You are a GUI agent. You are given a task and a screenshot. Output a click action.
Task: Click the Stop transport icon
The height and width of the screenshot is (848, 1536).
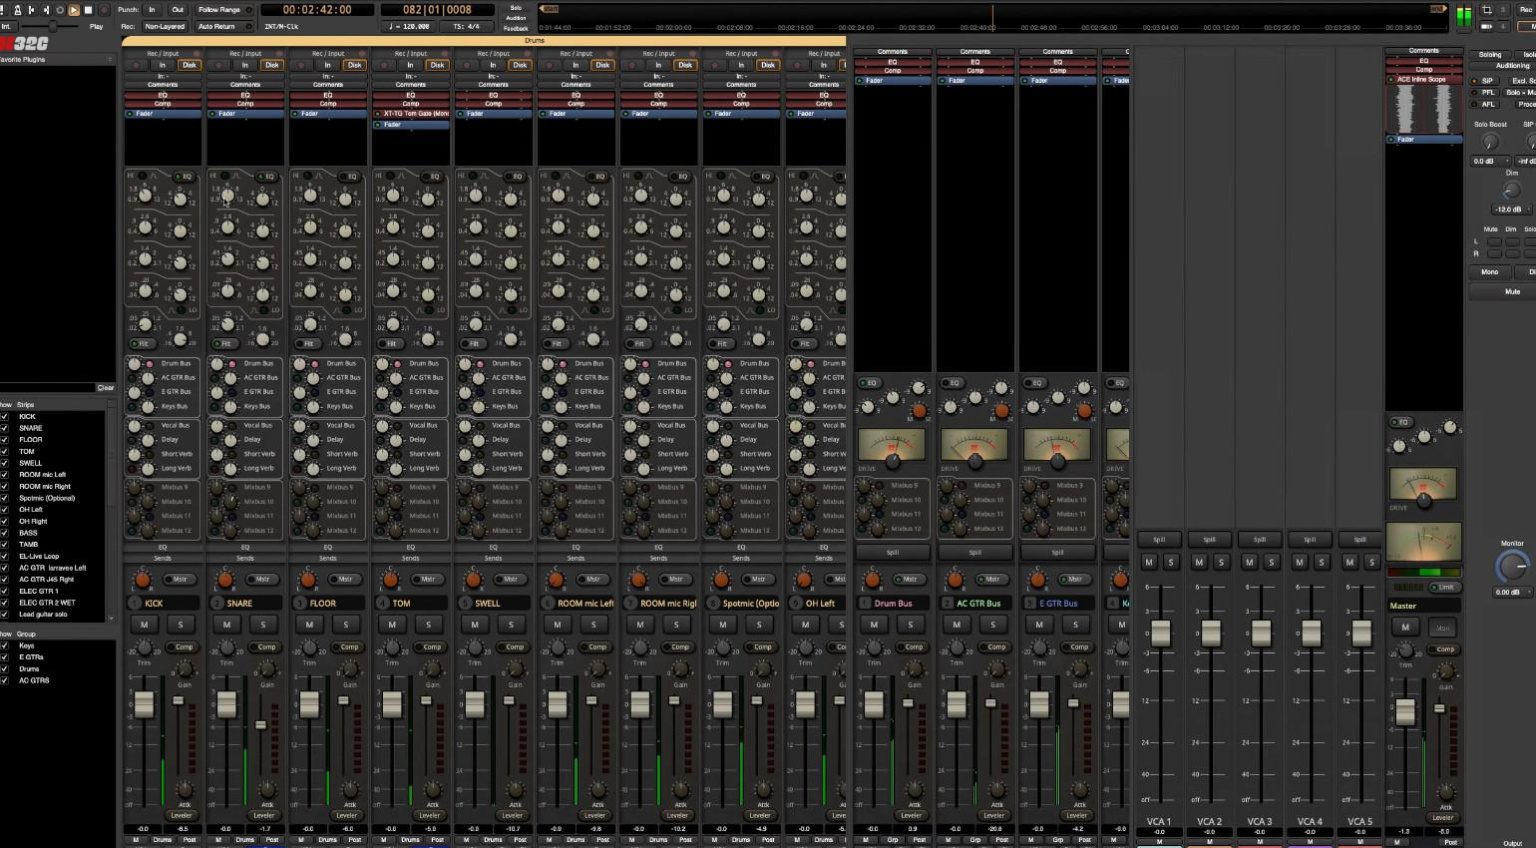(x=87, y=9)
